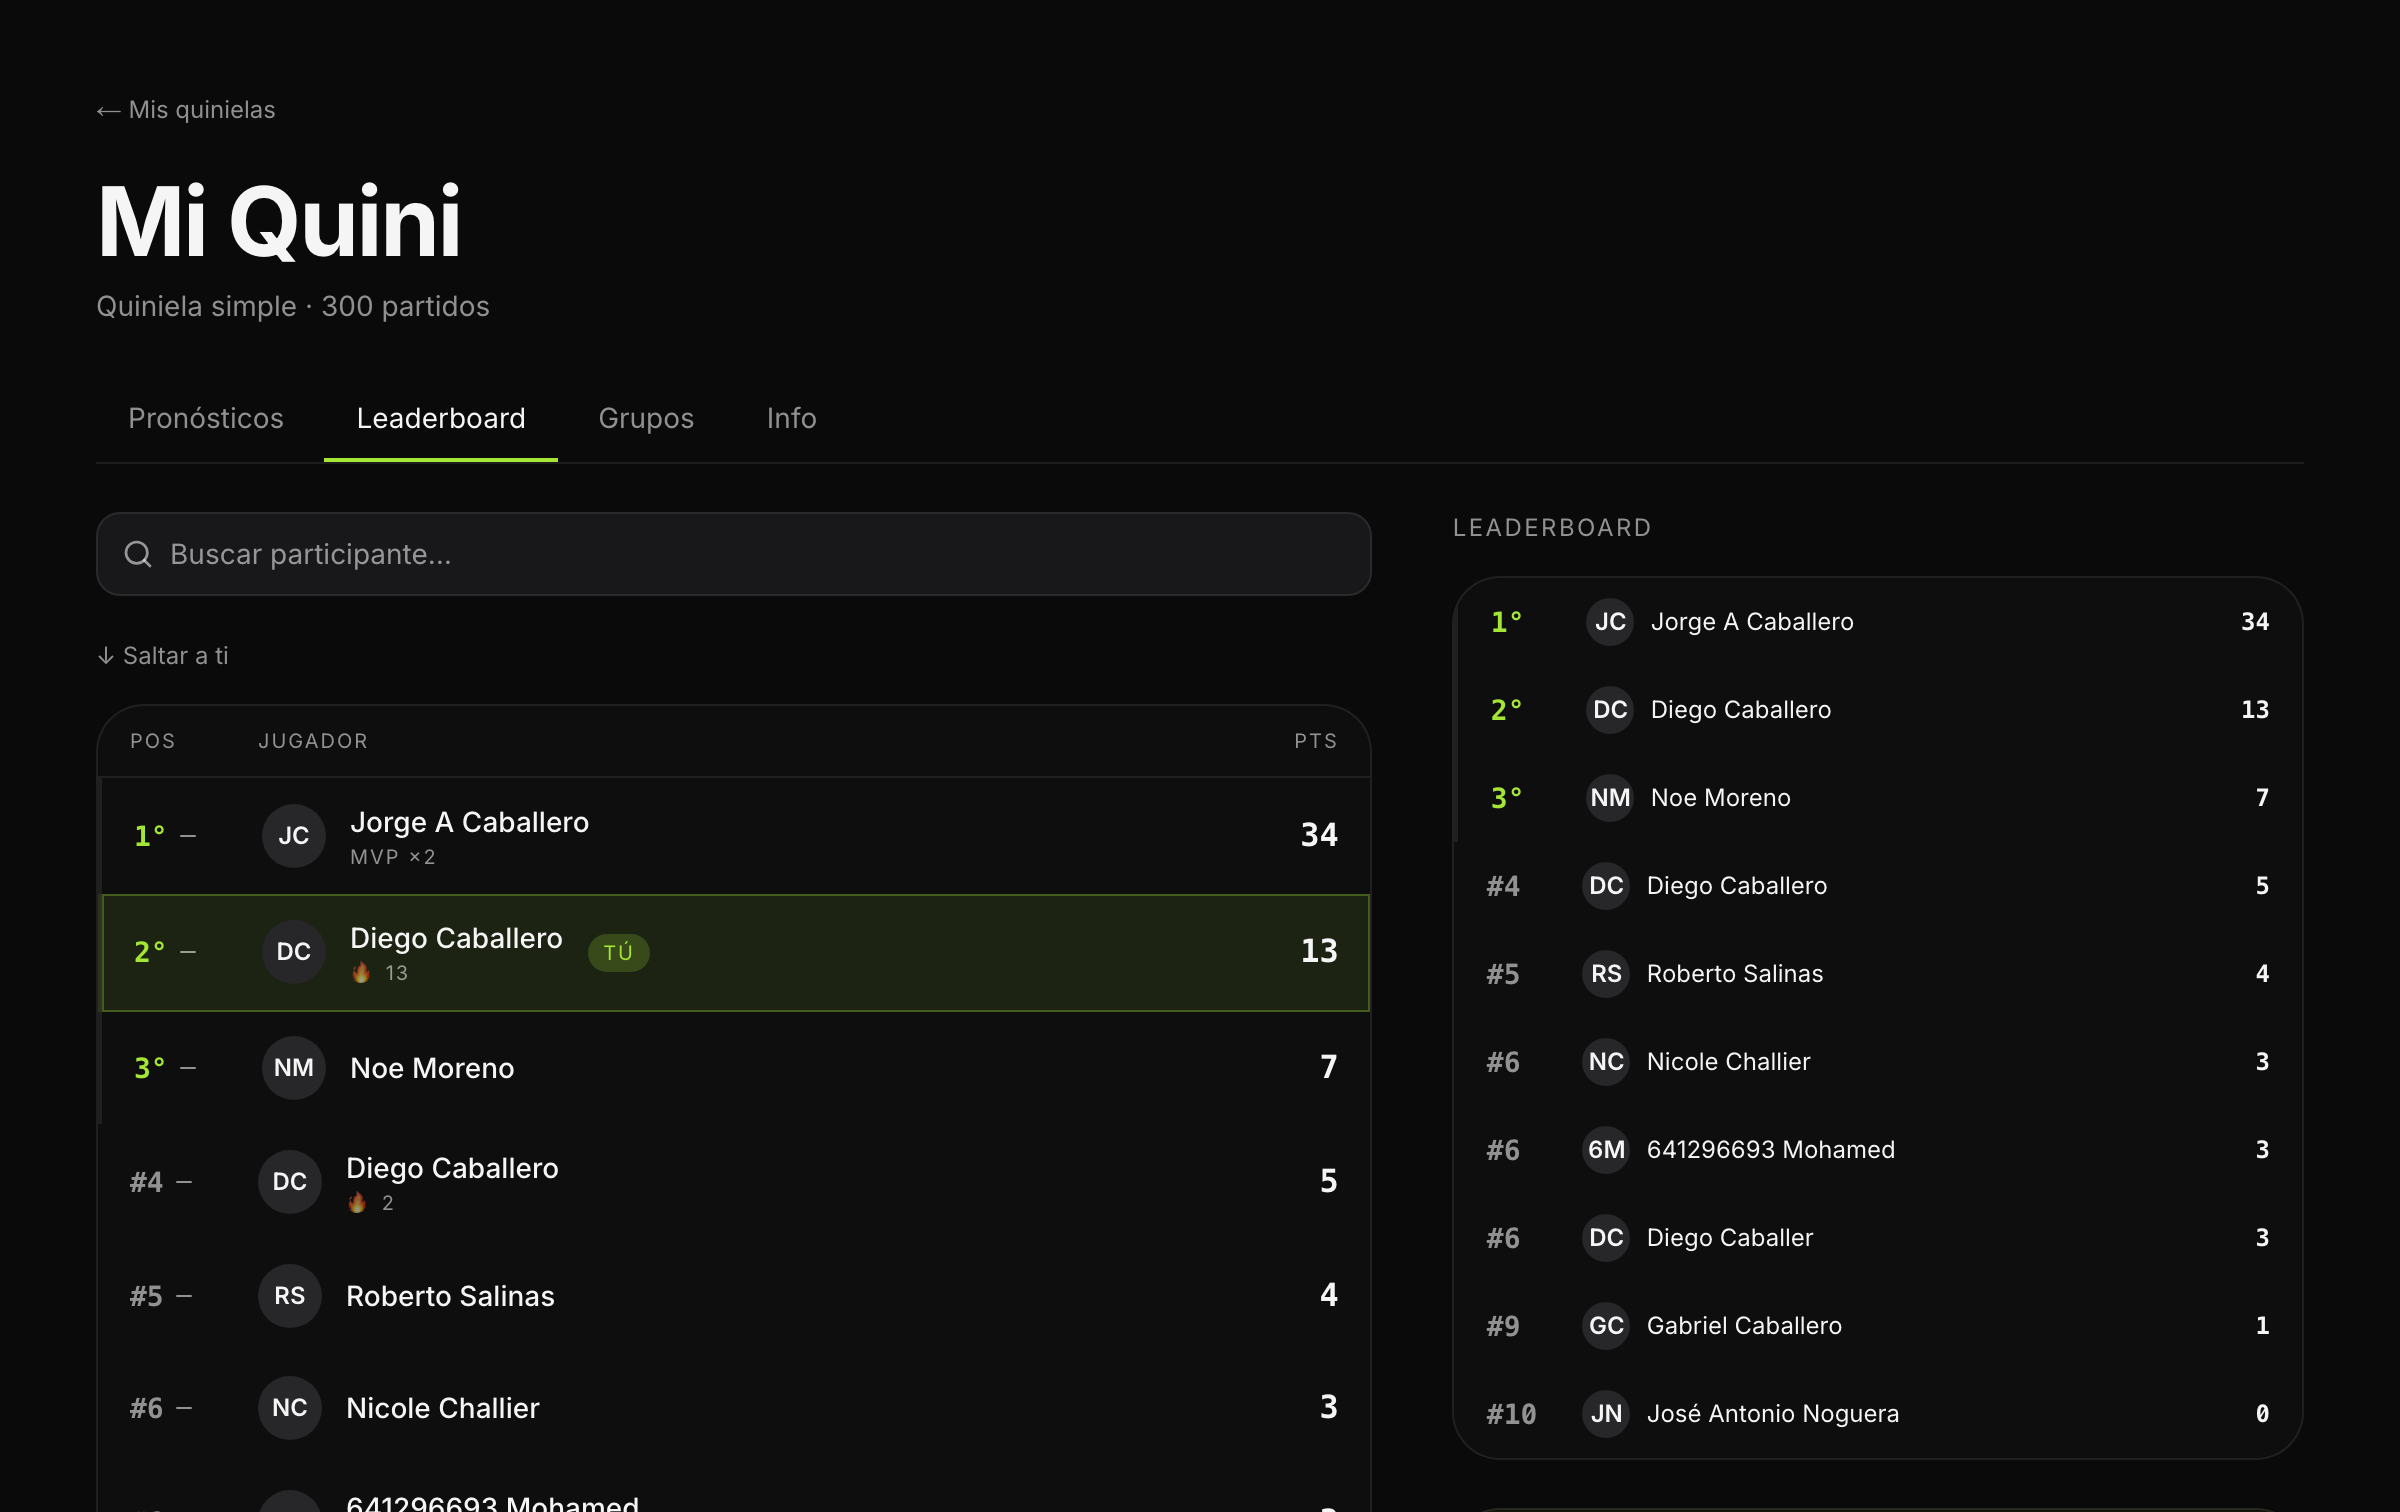Click the RS avatar in main table
This screenshot has height=1512, width=2400.
point(289,1296)
